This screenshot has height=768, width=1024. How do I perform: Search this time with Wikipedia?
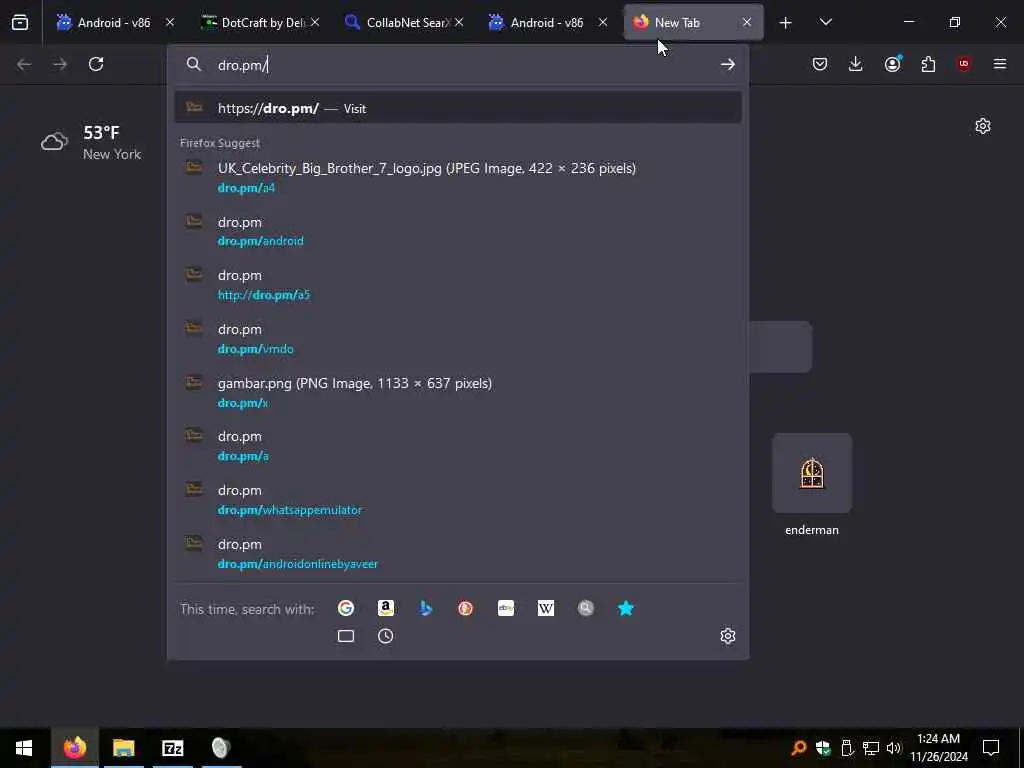click(x=546, y=609)
